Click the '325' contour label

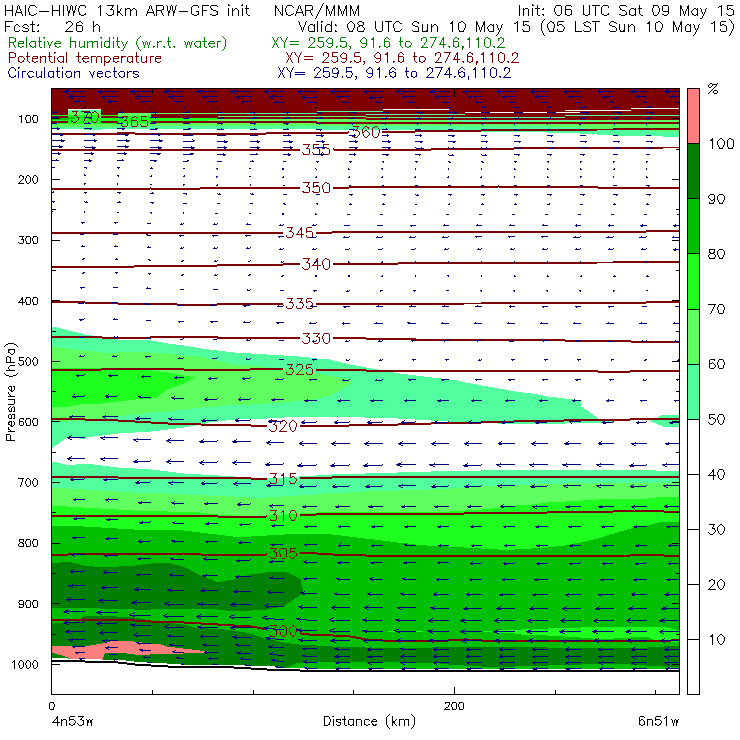(299, 369)
